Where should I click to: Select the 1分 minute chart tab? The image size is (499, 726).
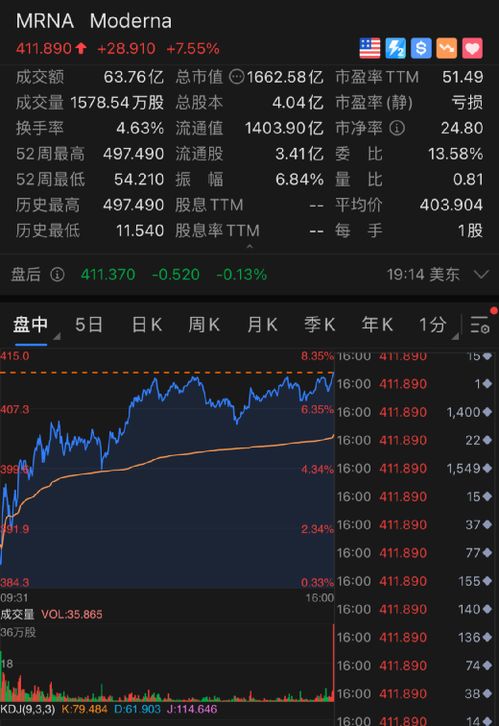433,325
